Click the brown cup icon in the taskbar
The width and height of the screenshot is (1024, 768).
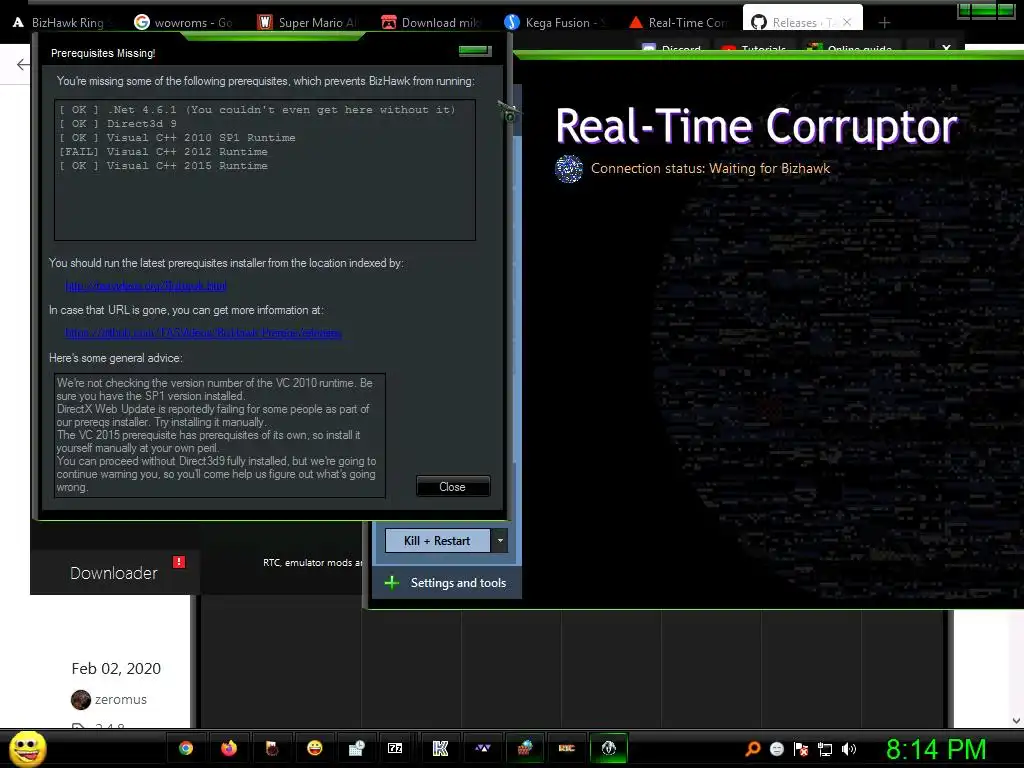(272, 748)
